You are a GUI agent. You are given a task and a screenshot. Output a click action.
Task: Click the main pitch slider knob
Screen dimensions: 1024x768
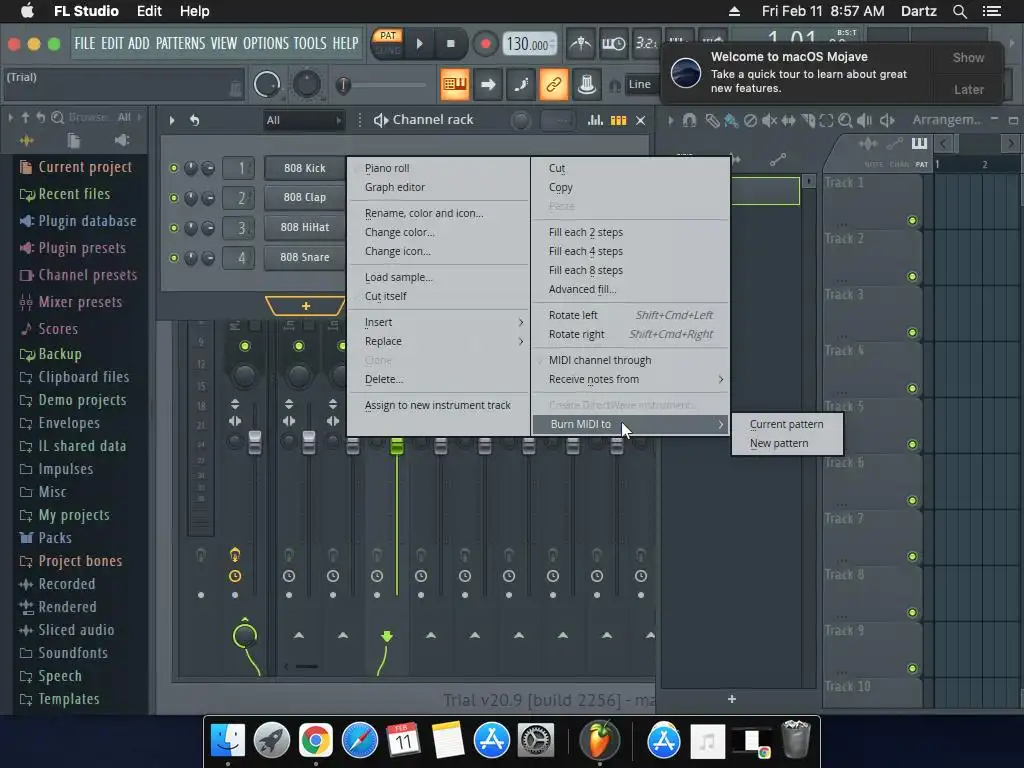344,85
